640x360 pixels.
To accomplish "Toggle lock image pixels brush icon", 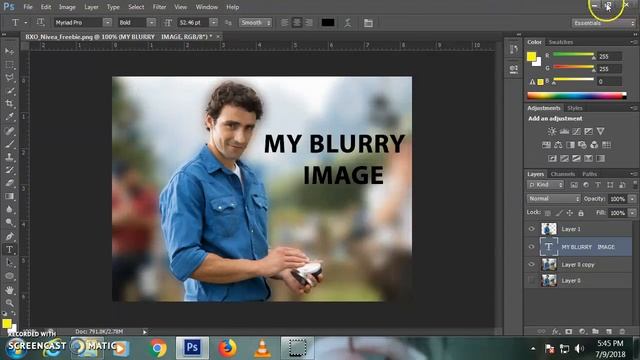I will click(559, 213).
